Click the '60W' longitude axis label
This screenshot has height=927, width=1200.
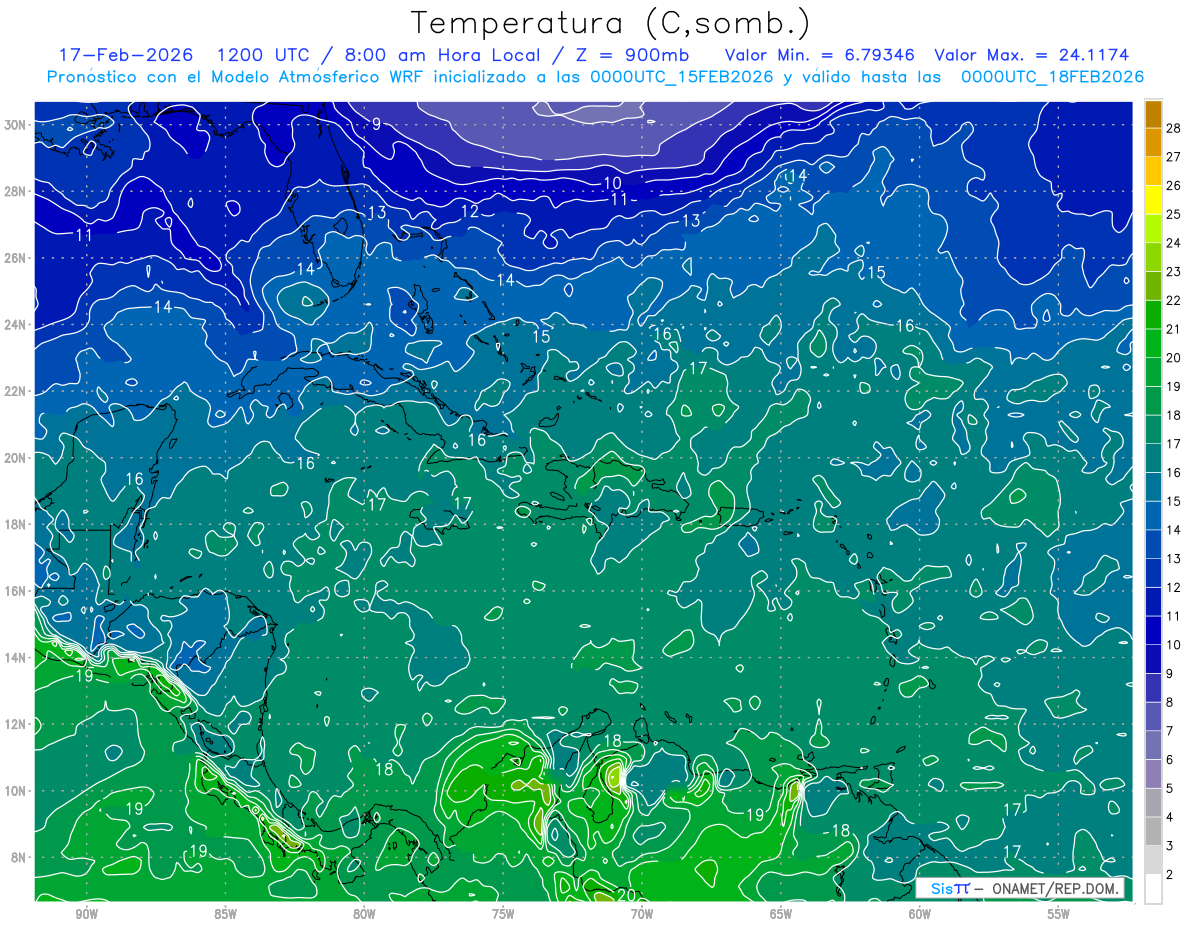920,914
